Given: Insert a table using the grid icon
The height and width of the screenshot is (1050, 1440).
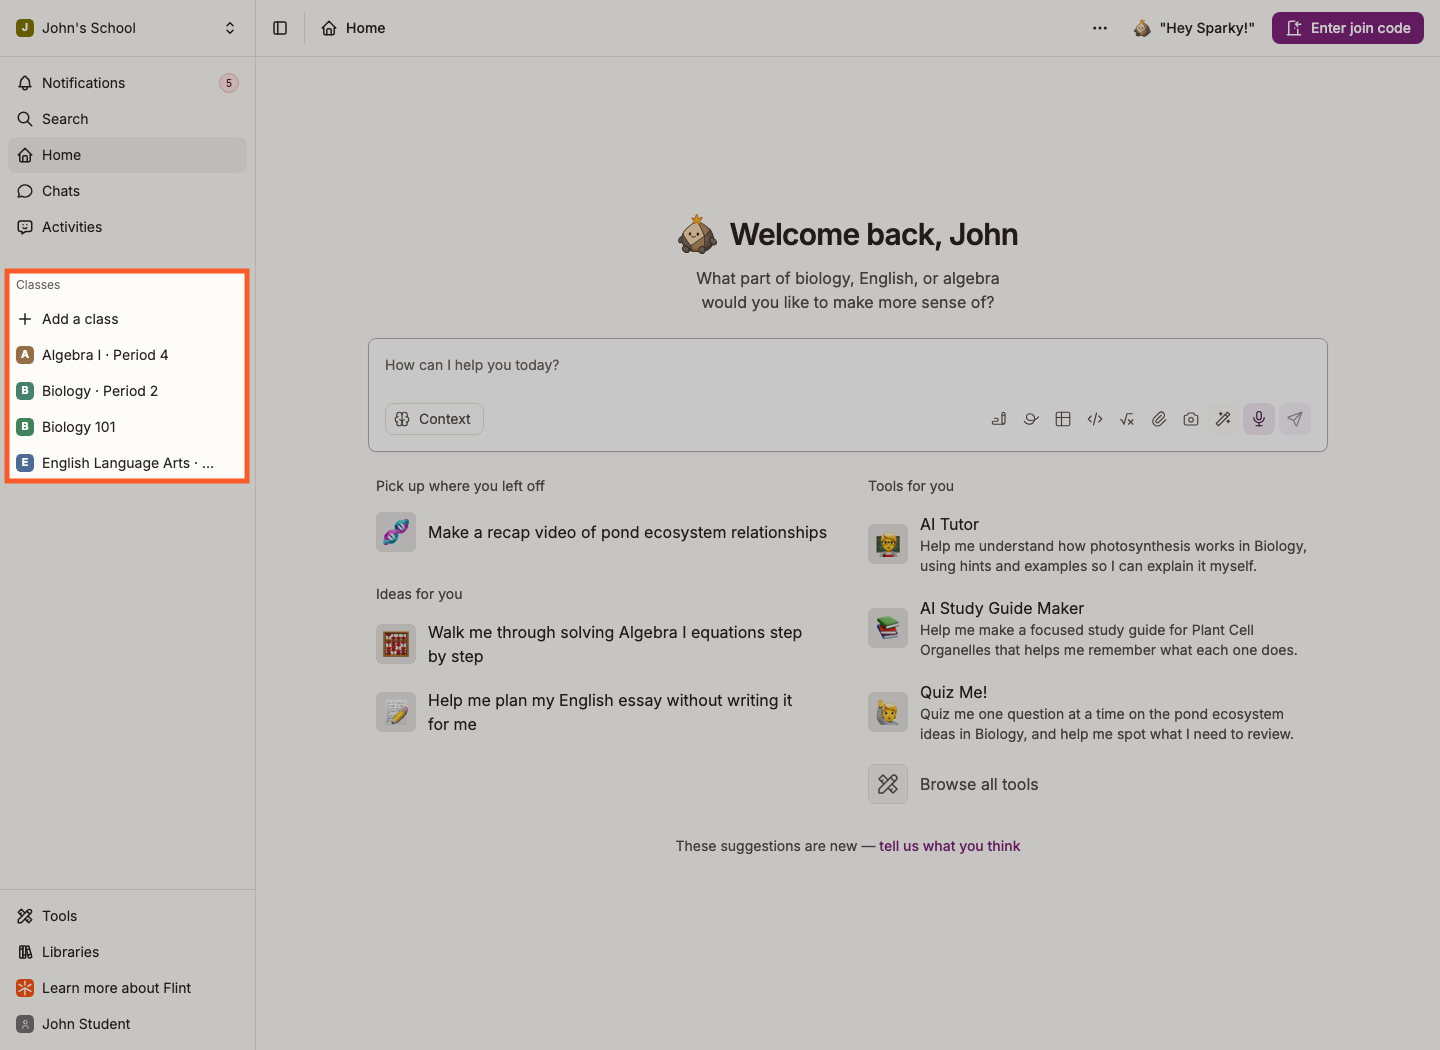Looking at the screenshot, I should [1063, 419].
